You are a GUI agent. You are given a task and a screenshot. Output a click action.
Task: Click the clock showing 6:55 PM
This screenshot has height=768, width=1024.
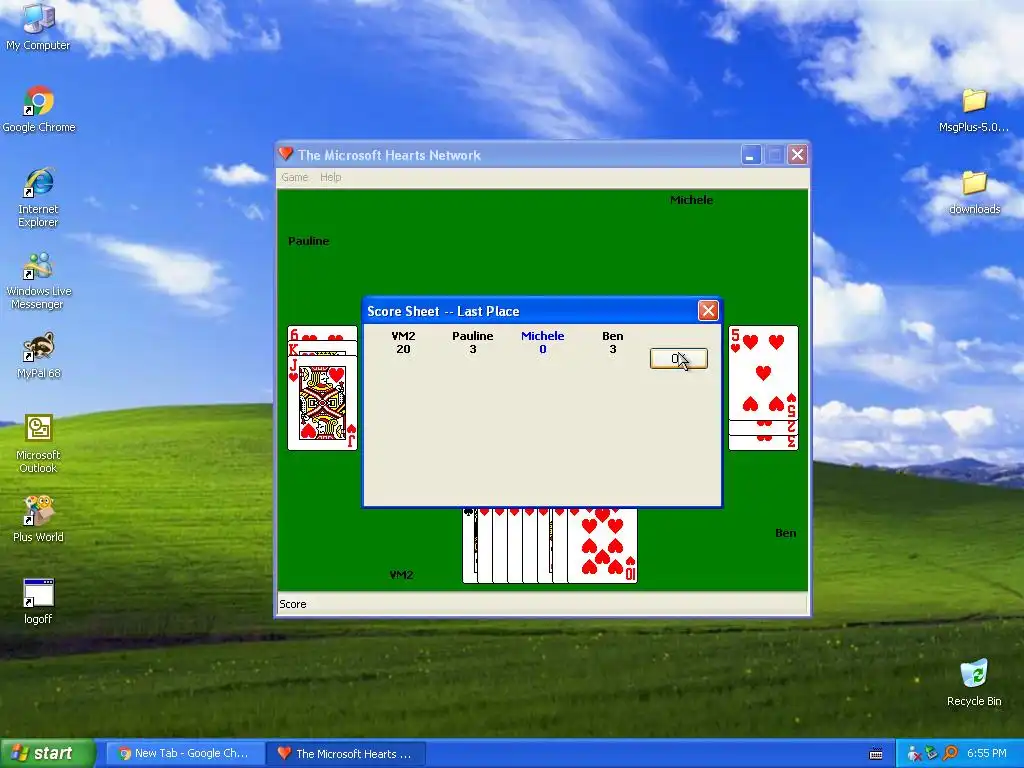pyautogui.click(x=987, y=754)
